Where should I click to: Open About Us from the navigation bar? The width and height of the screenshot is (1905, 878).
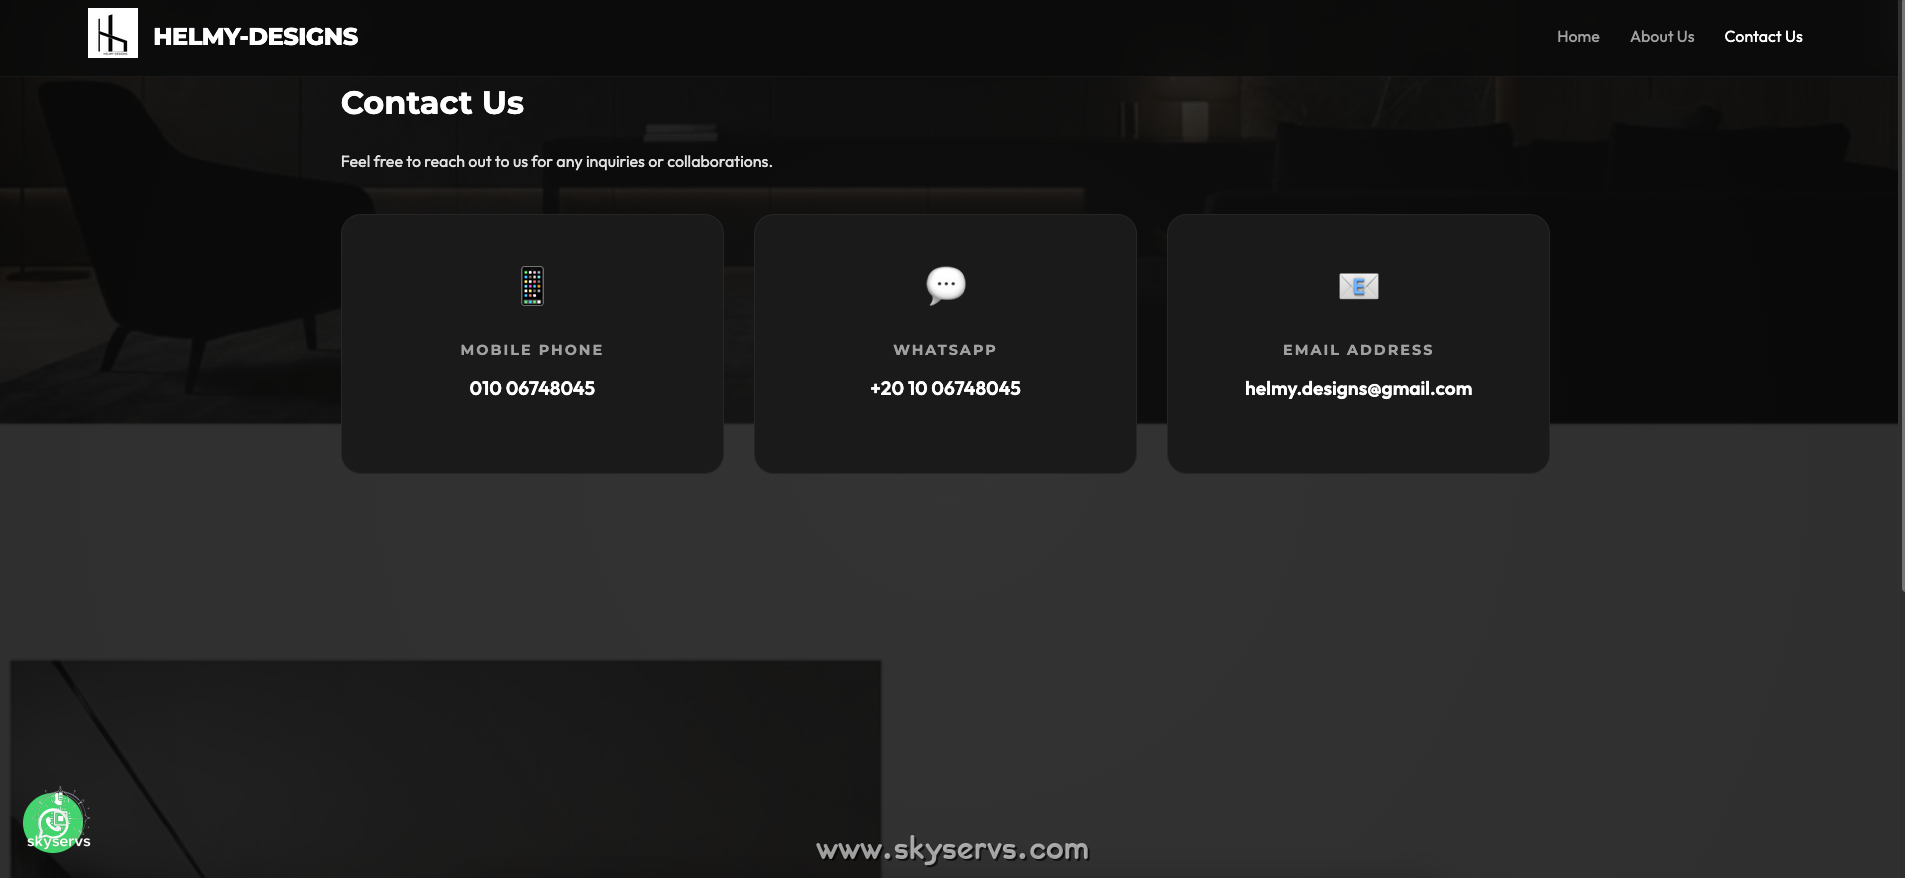(x=1661, y=37)
